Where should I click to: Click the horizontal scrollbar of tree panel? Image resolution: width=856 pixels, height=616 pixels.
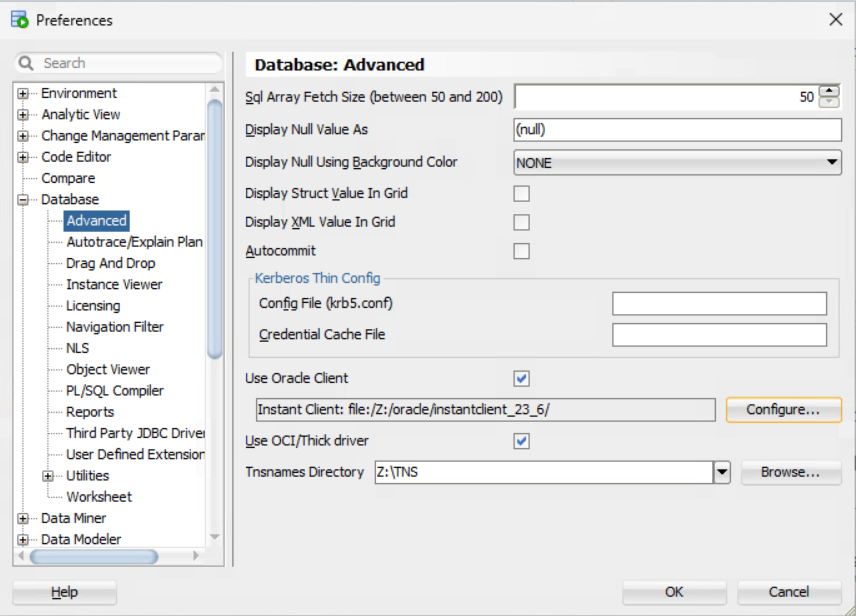click(x=80, y=557)
